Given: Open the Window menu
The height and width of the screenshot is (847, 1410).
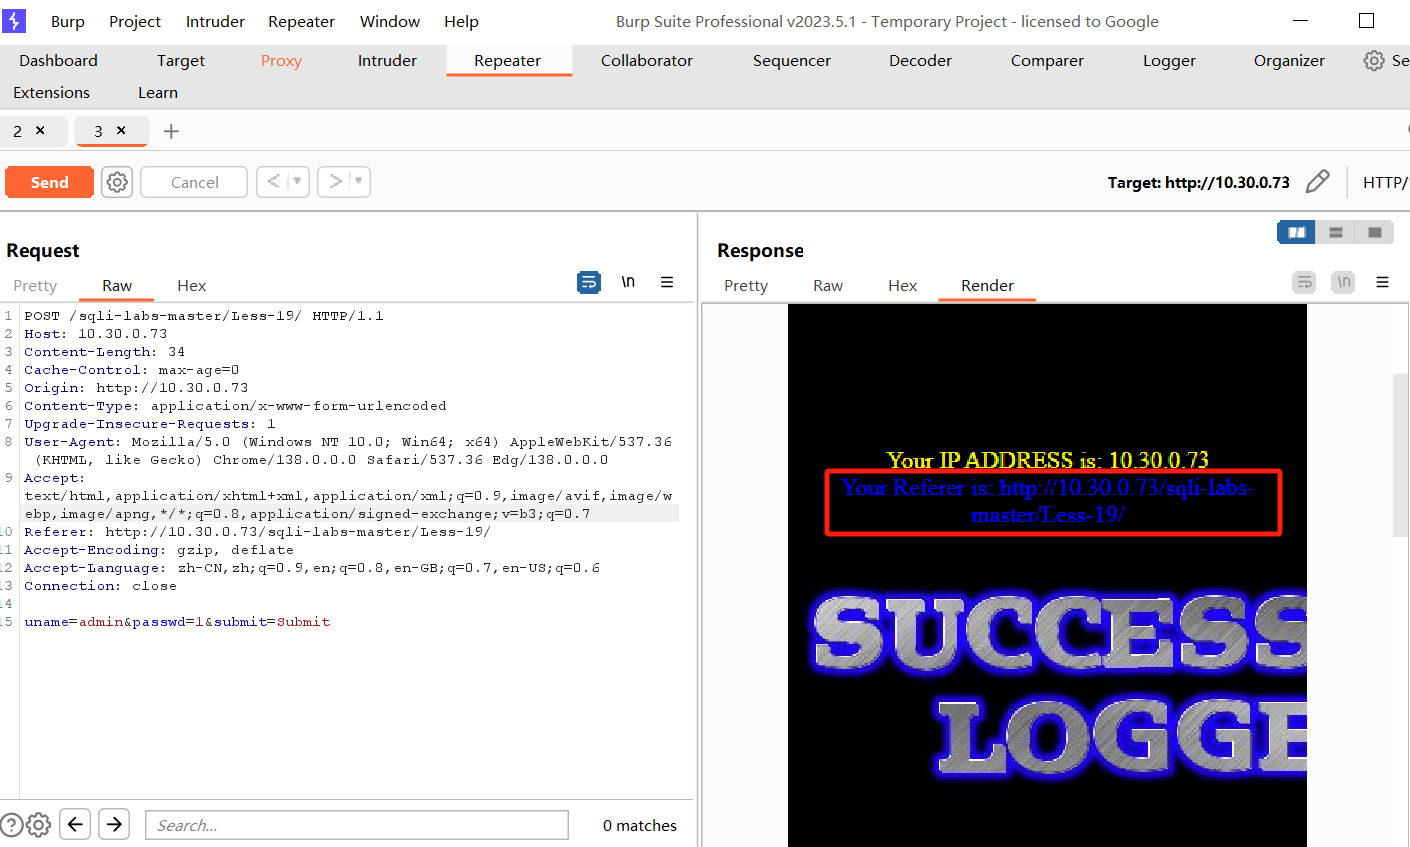Looking at the screenshot, I should pos(390,21).
